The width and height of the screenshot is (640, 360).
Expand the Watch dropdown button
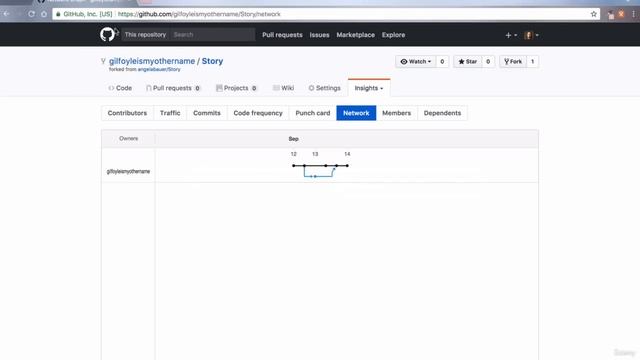pyautogui.click(x=416, y=62)
